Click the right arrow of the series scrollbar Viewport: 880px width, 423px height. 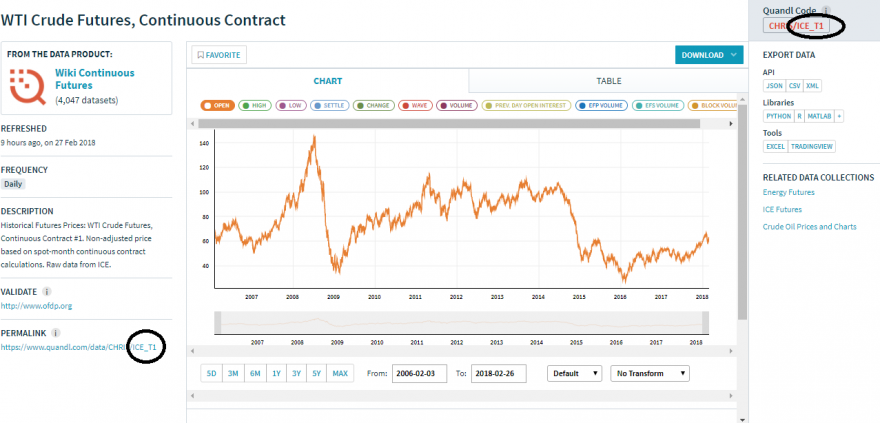[730, 123]
